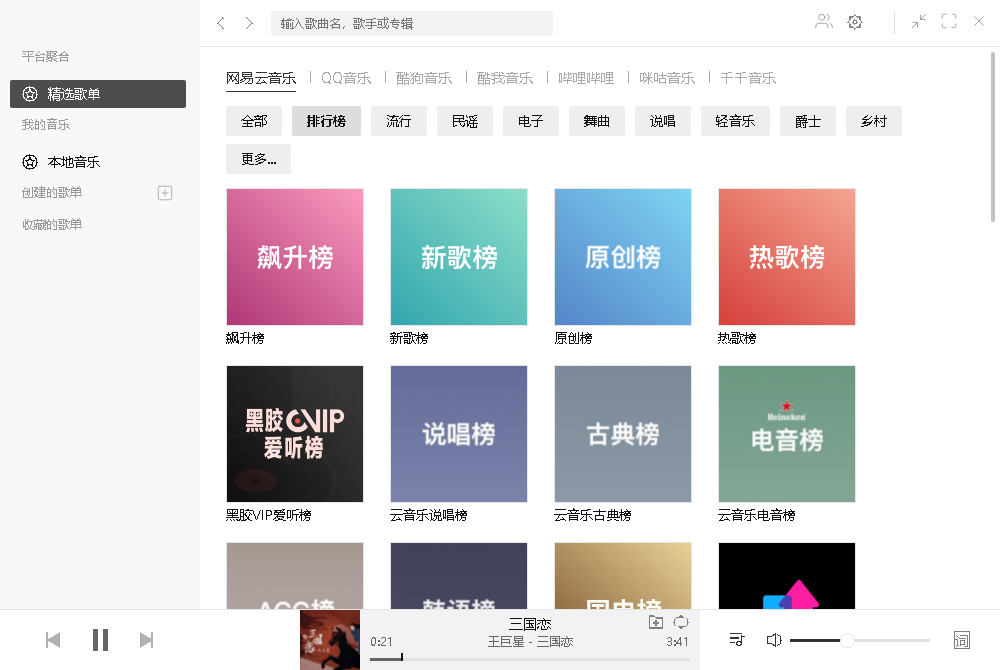Play previous track
The width and height of the screenshot is (1000, 670).
(53, 640)
